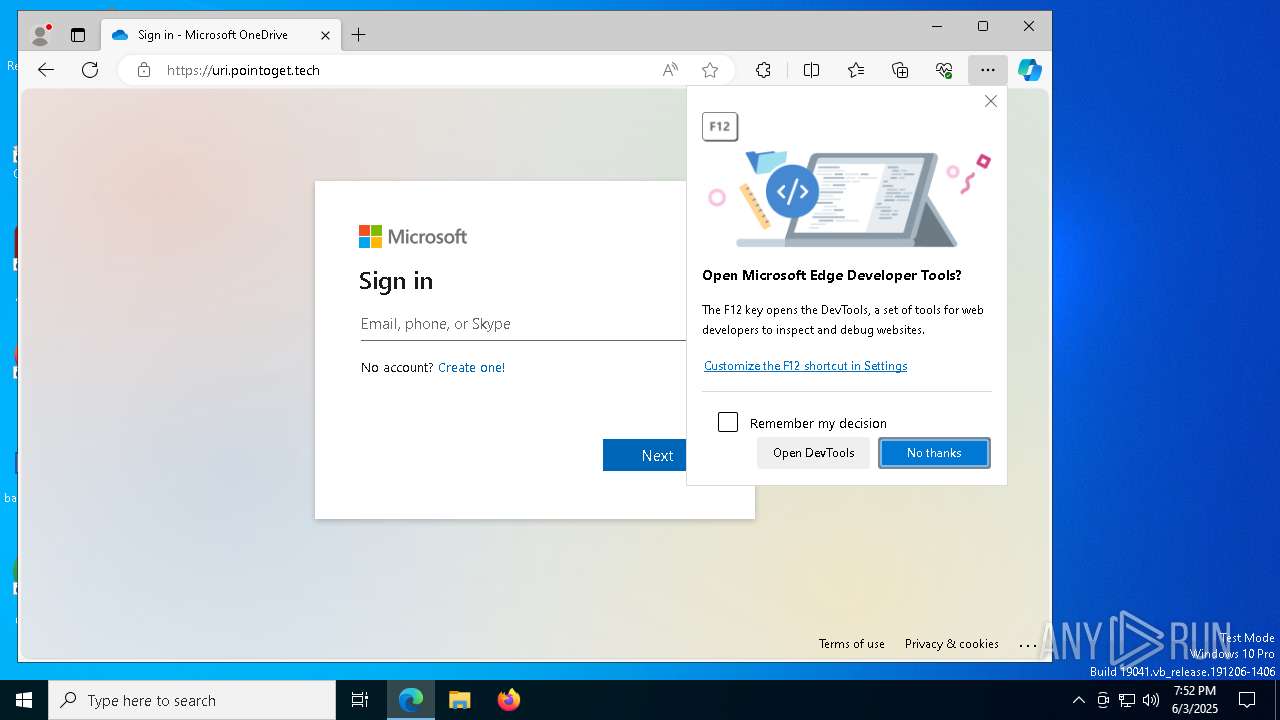Open the Windows Start menu
The height and width of the screenshot is (720, 1280).
[24, 700]
